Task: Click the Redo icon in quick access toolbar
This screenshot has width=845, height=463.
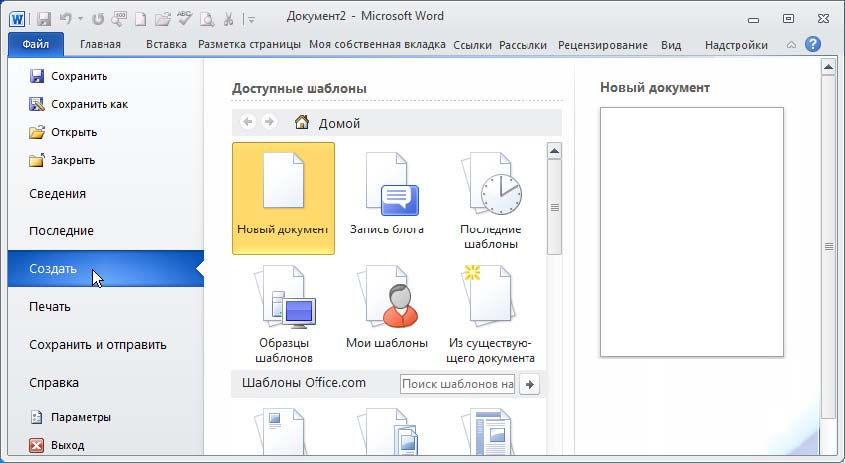Action: (x=98, y=20)
